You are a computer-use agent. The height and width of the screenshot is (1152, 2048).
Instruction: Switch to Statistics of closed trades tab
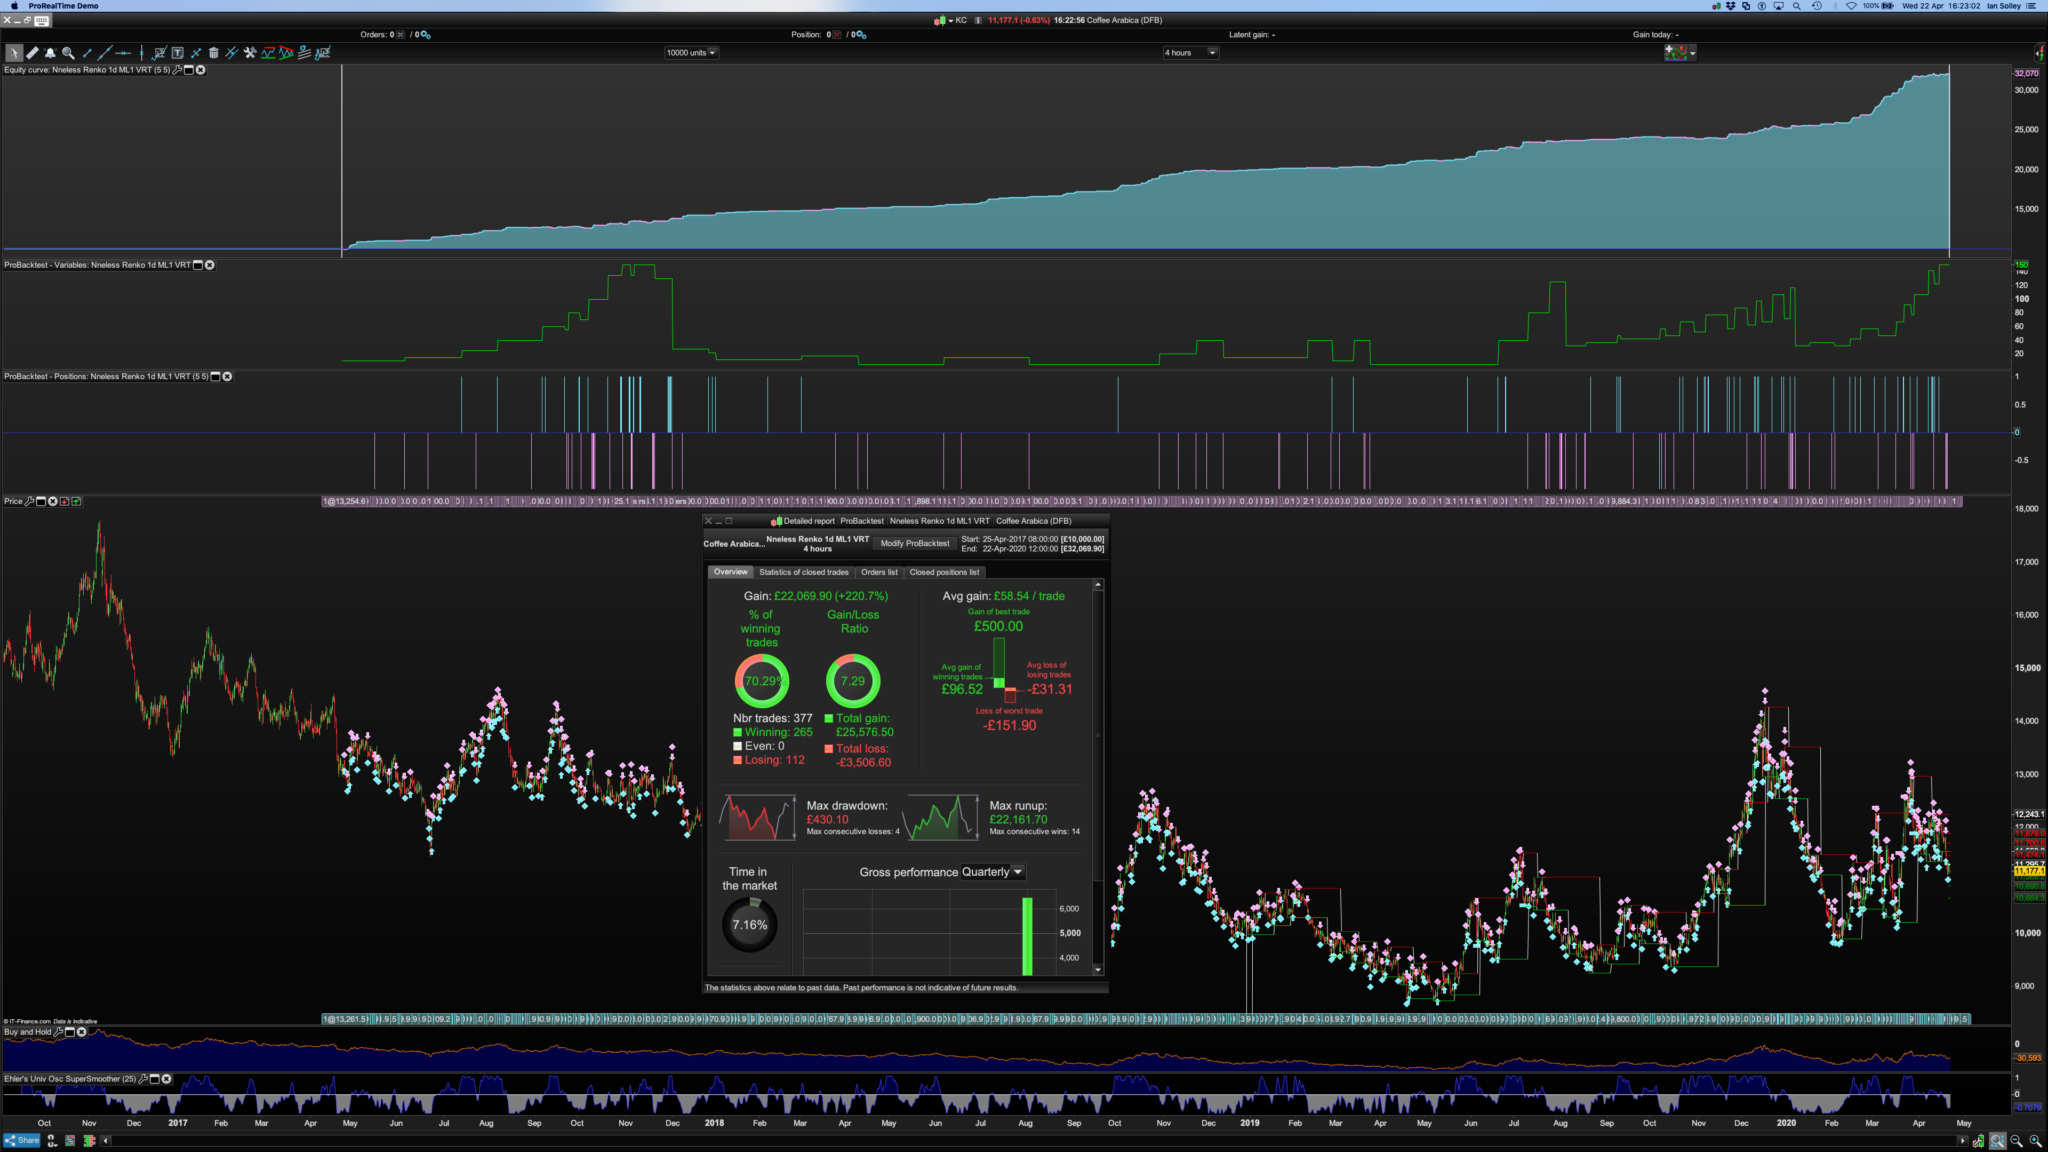coord(803,572)
